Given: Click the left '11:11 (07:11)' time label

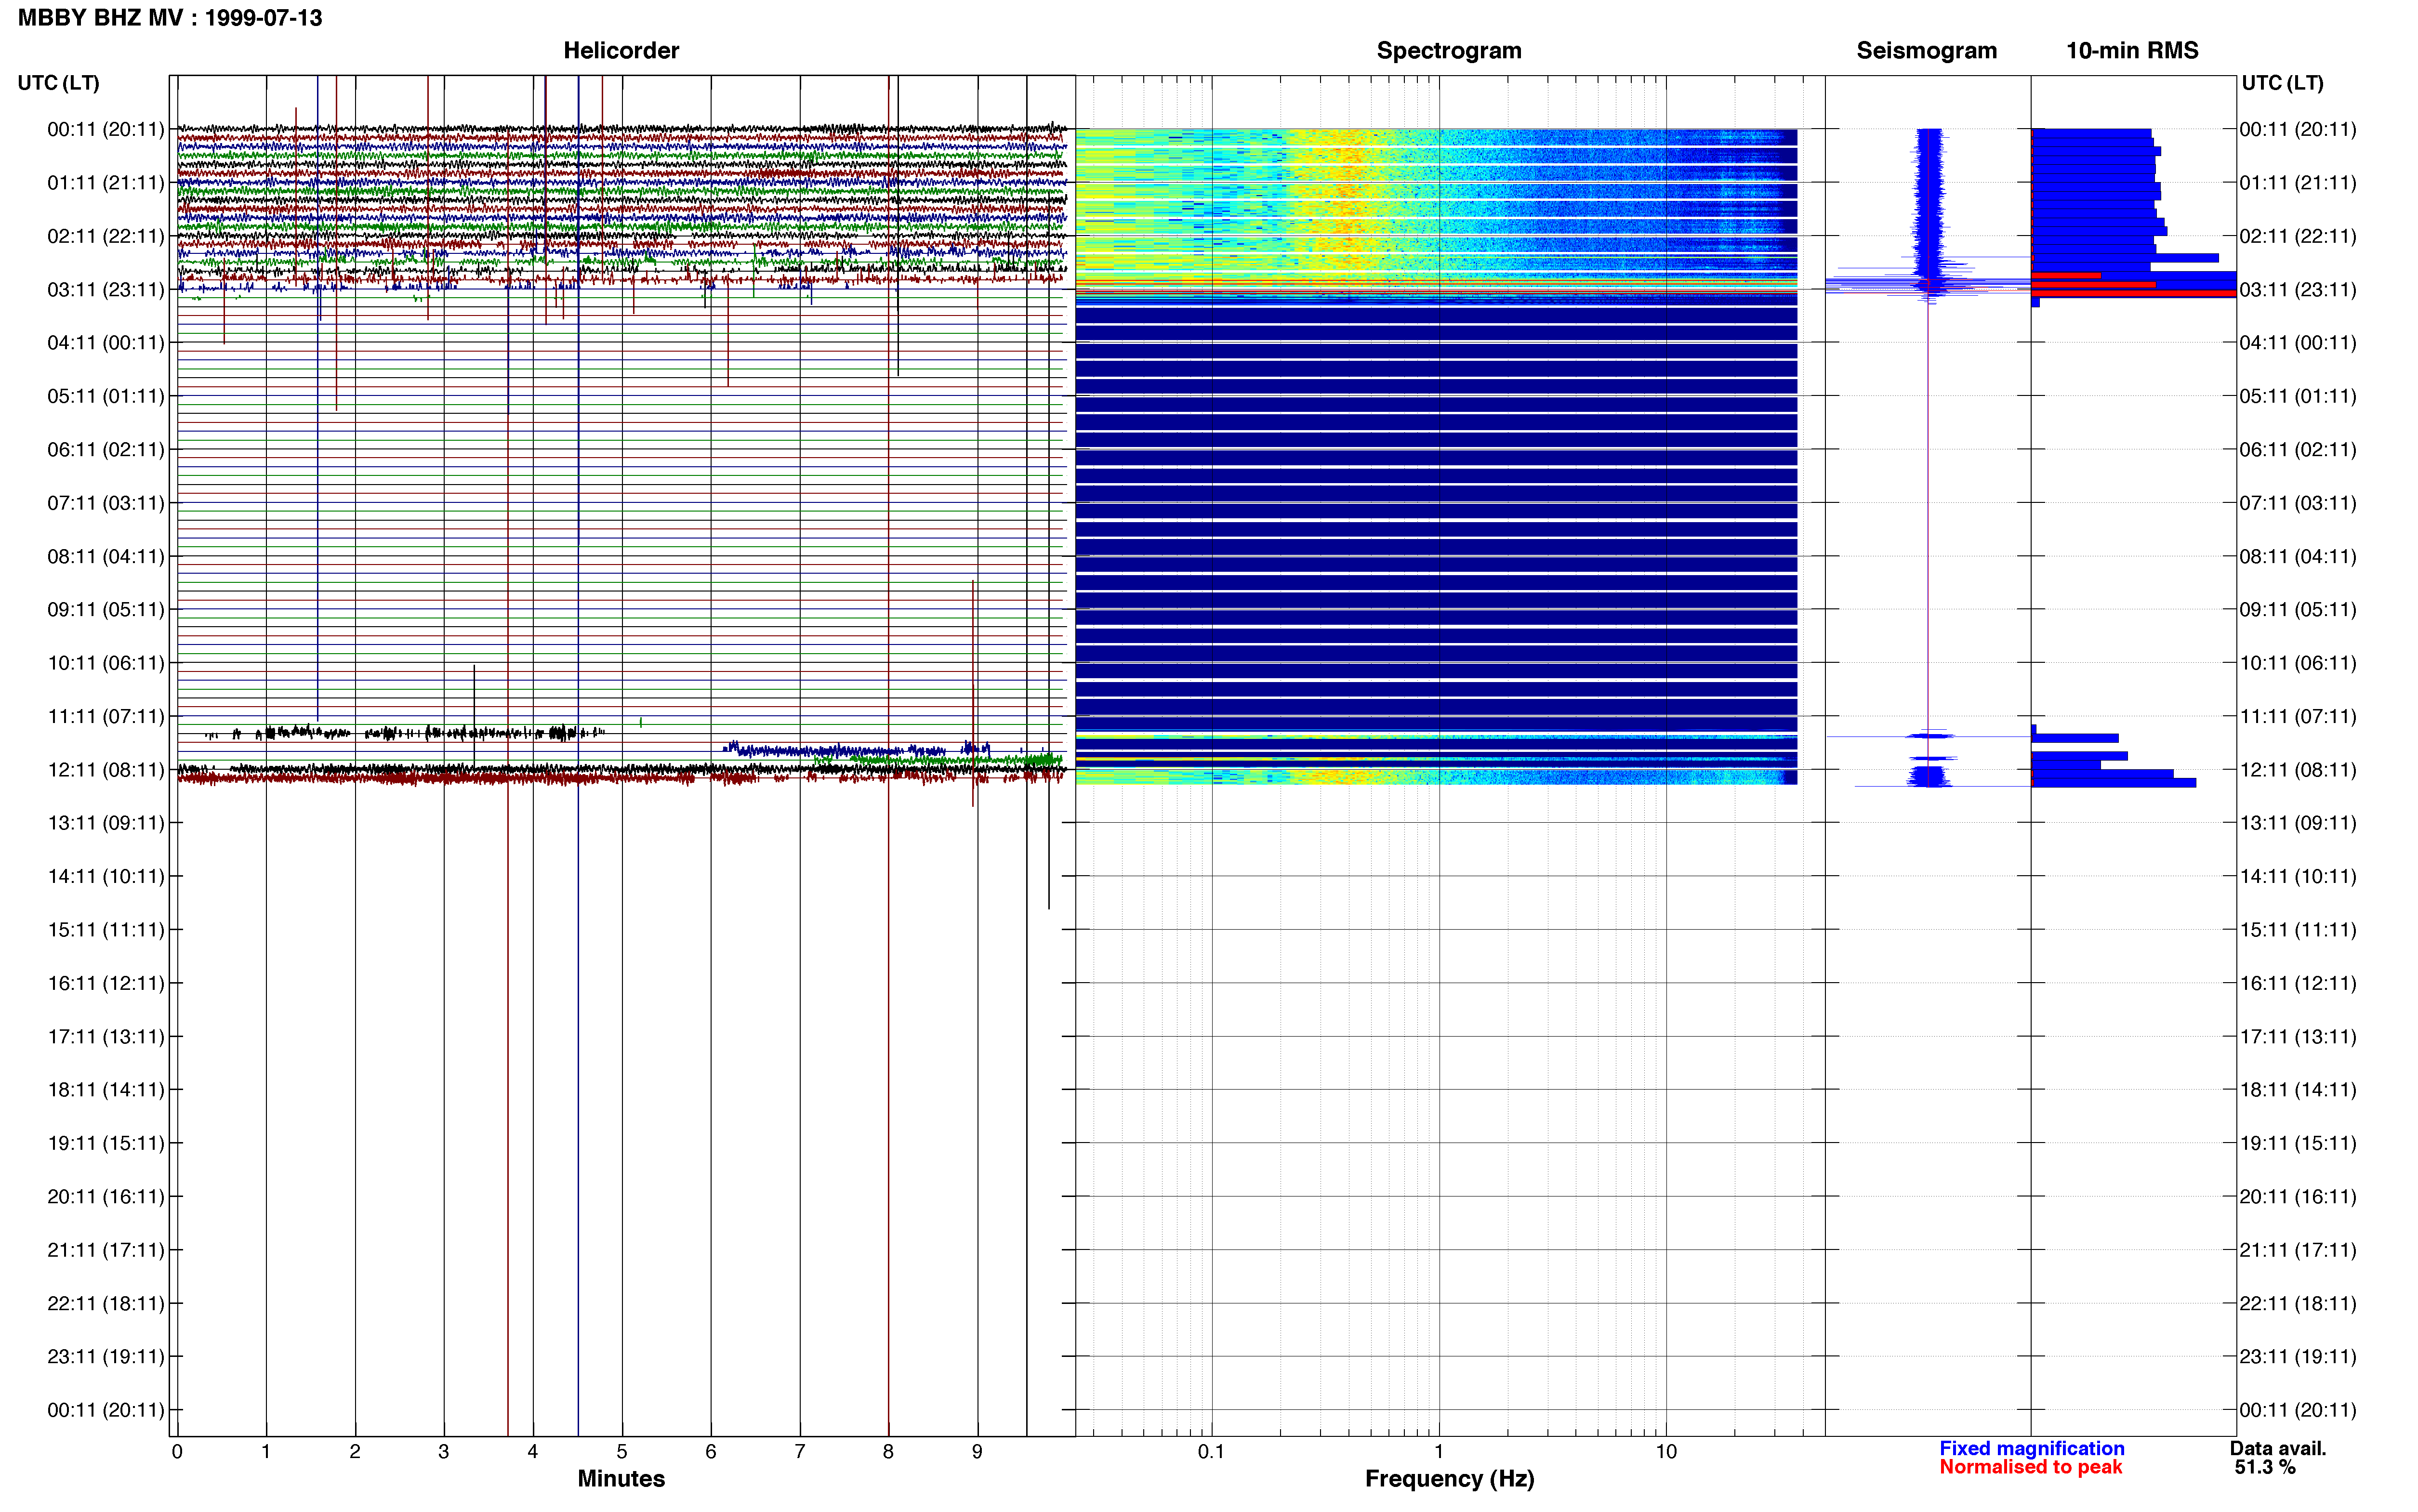Looking at the screenshot, I should coord(106,716).
